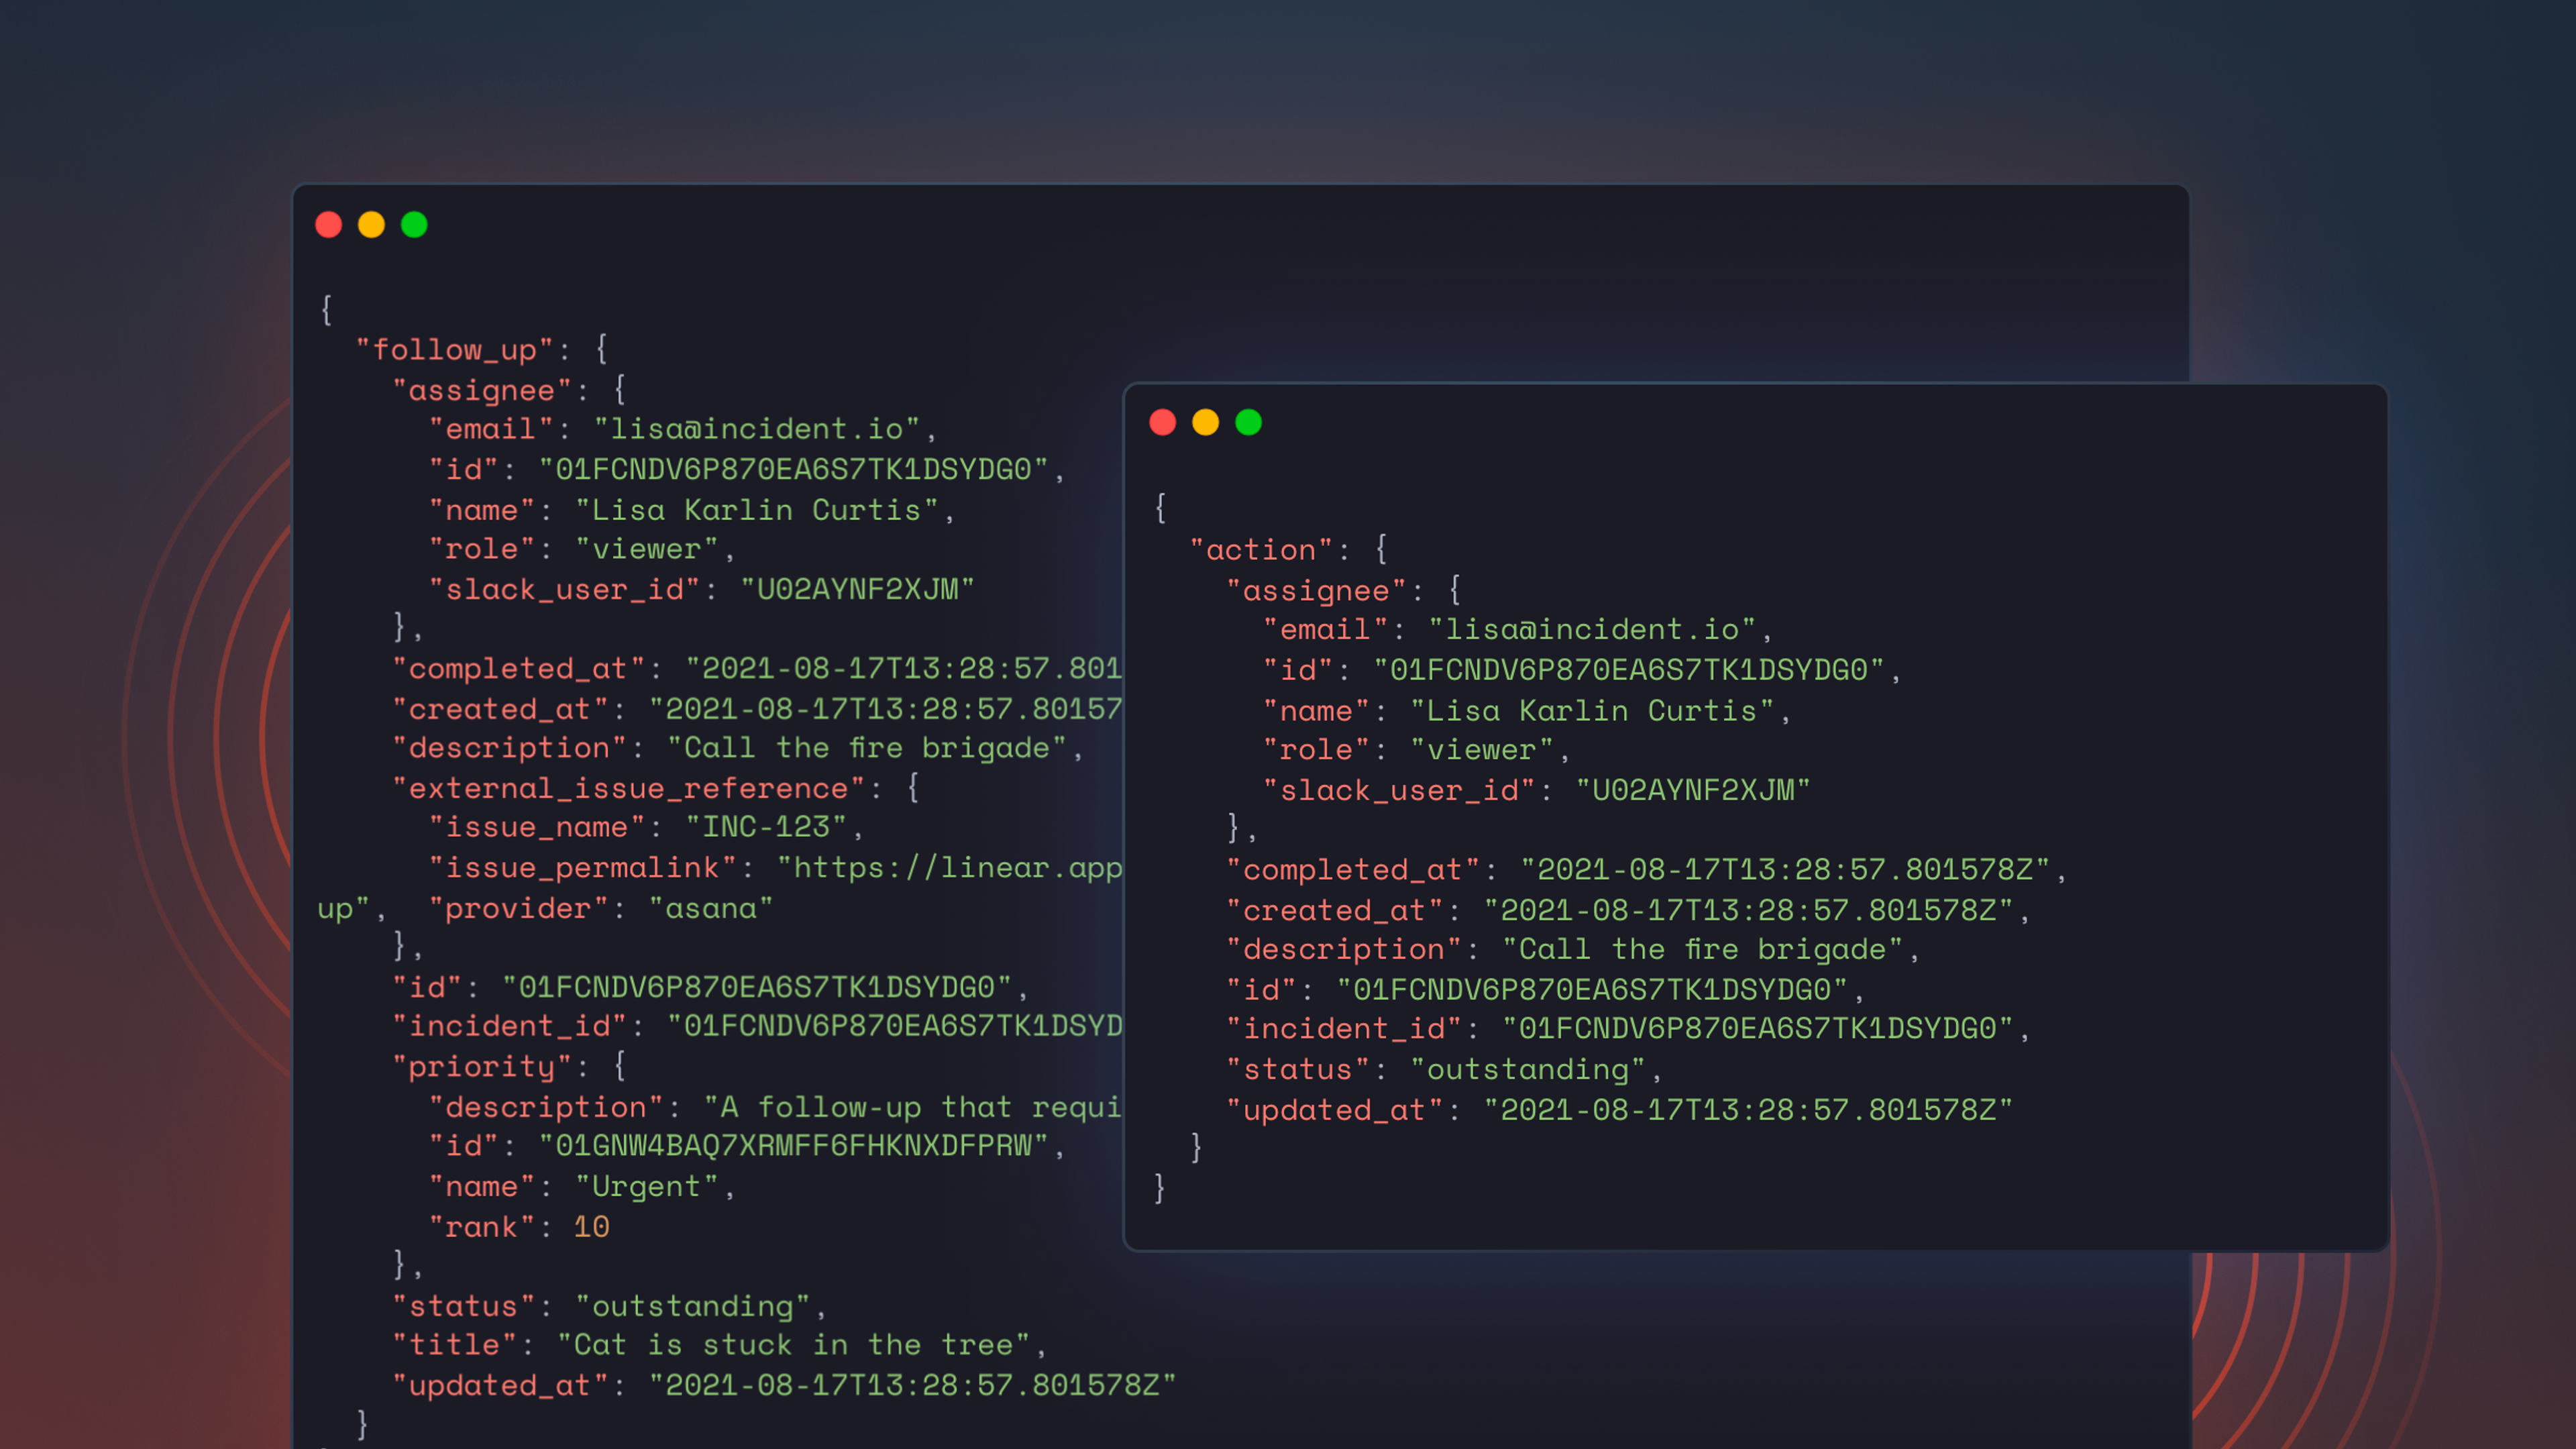Click the "Urgent" name value
Screen dimensions: 2576x1449
647,1187
